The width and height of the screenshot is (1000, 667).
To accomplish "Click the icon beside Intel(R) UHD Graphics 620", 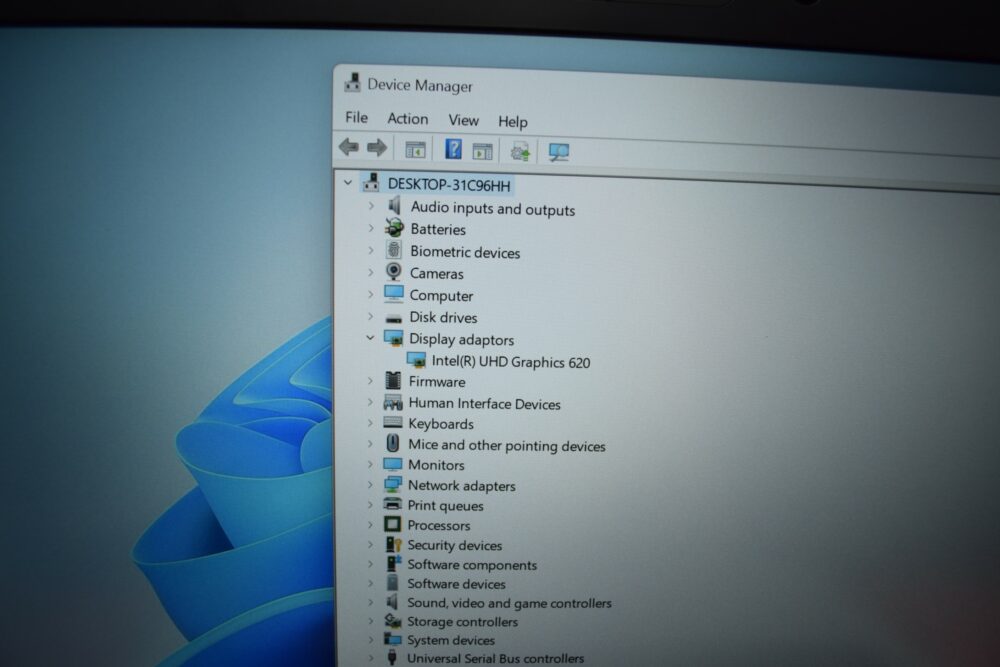I will (x=416, y=360).
